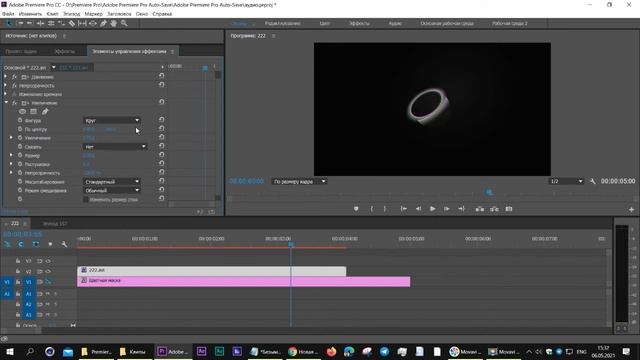This screenshot has width=640, height=360.
Task: Choose free-draw pen mask under Увеличение effect
Action: (x=45, y=111)
